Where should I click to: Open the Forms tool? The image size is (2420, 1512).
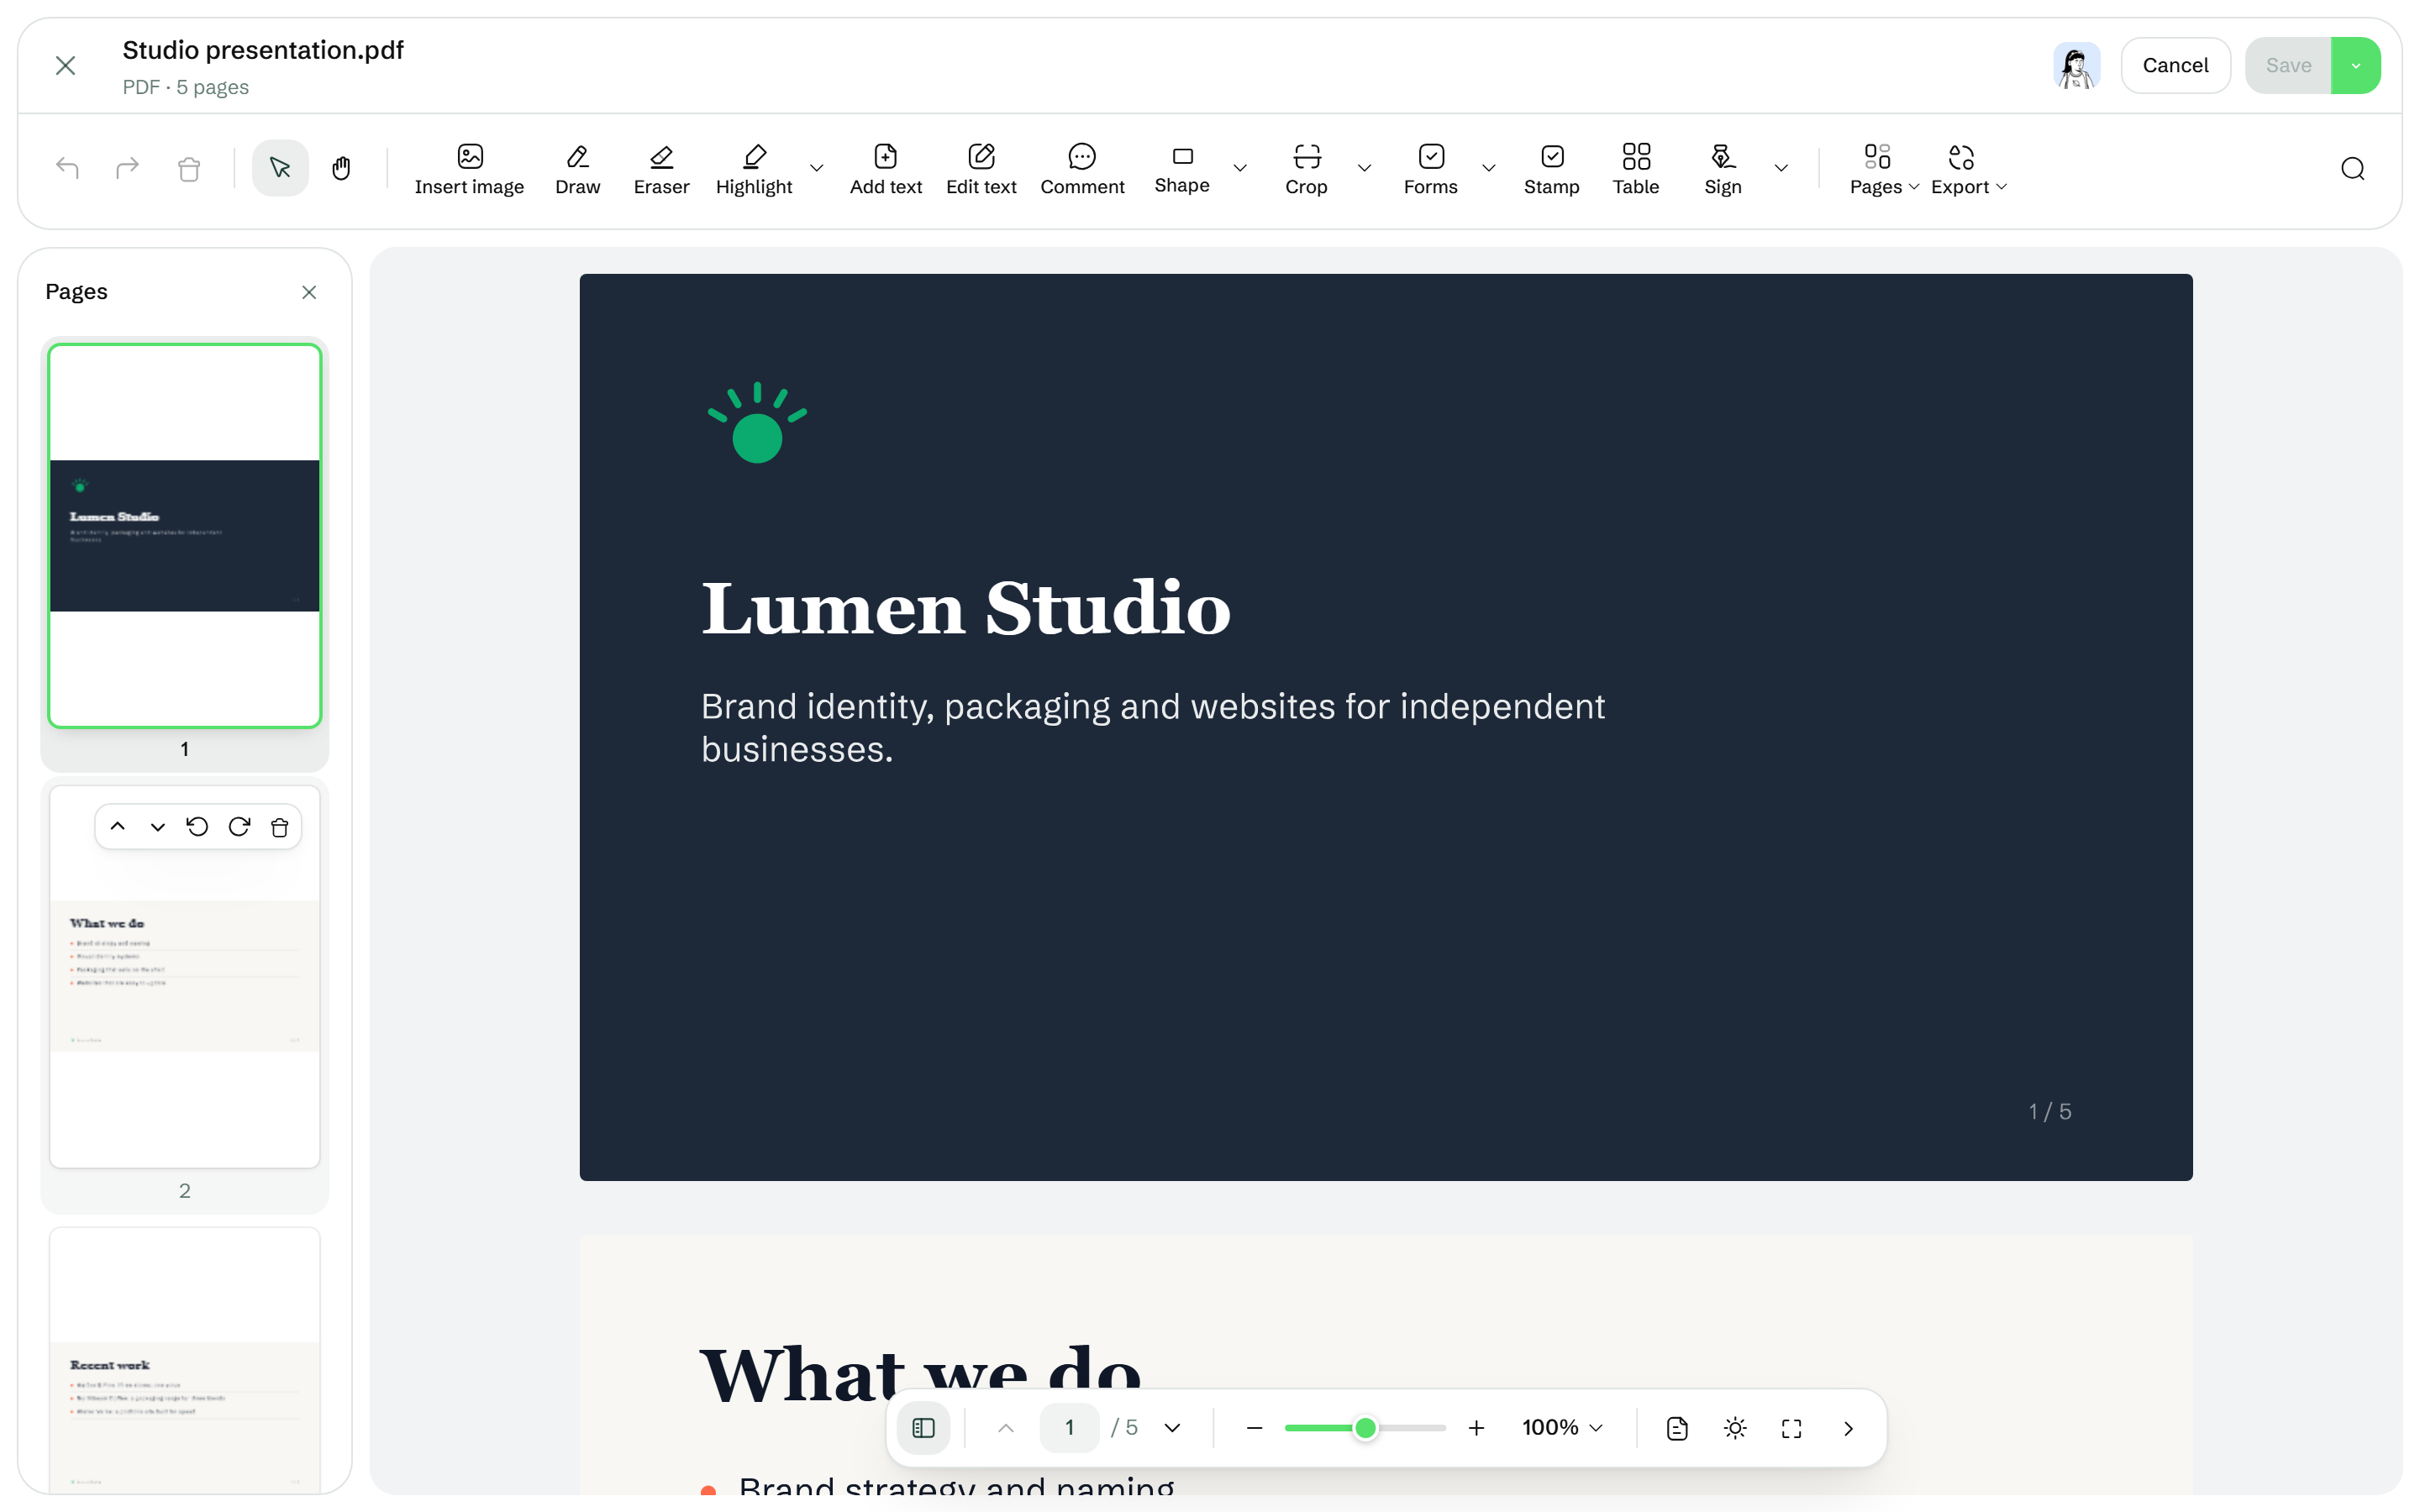1430,169
